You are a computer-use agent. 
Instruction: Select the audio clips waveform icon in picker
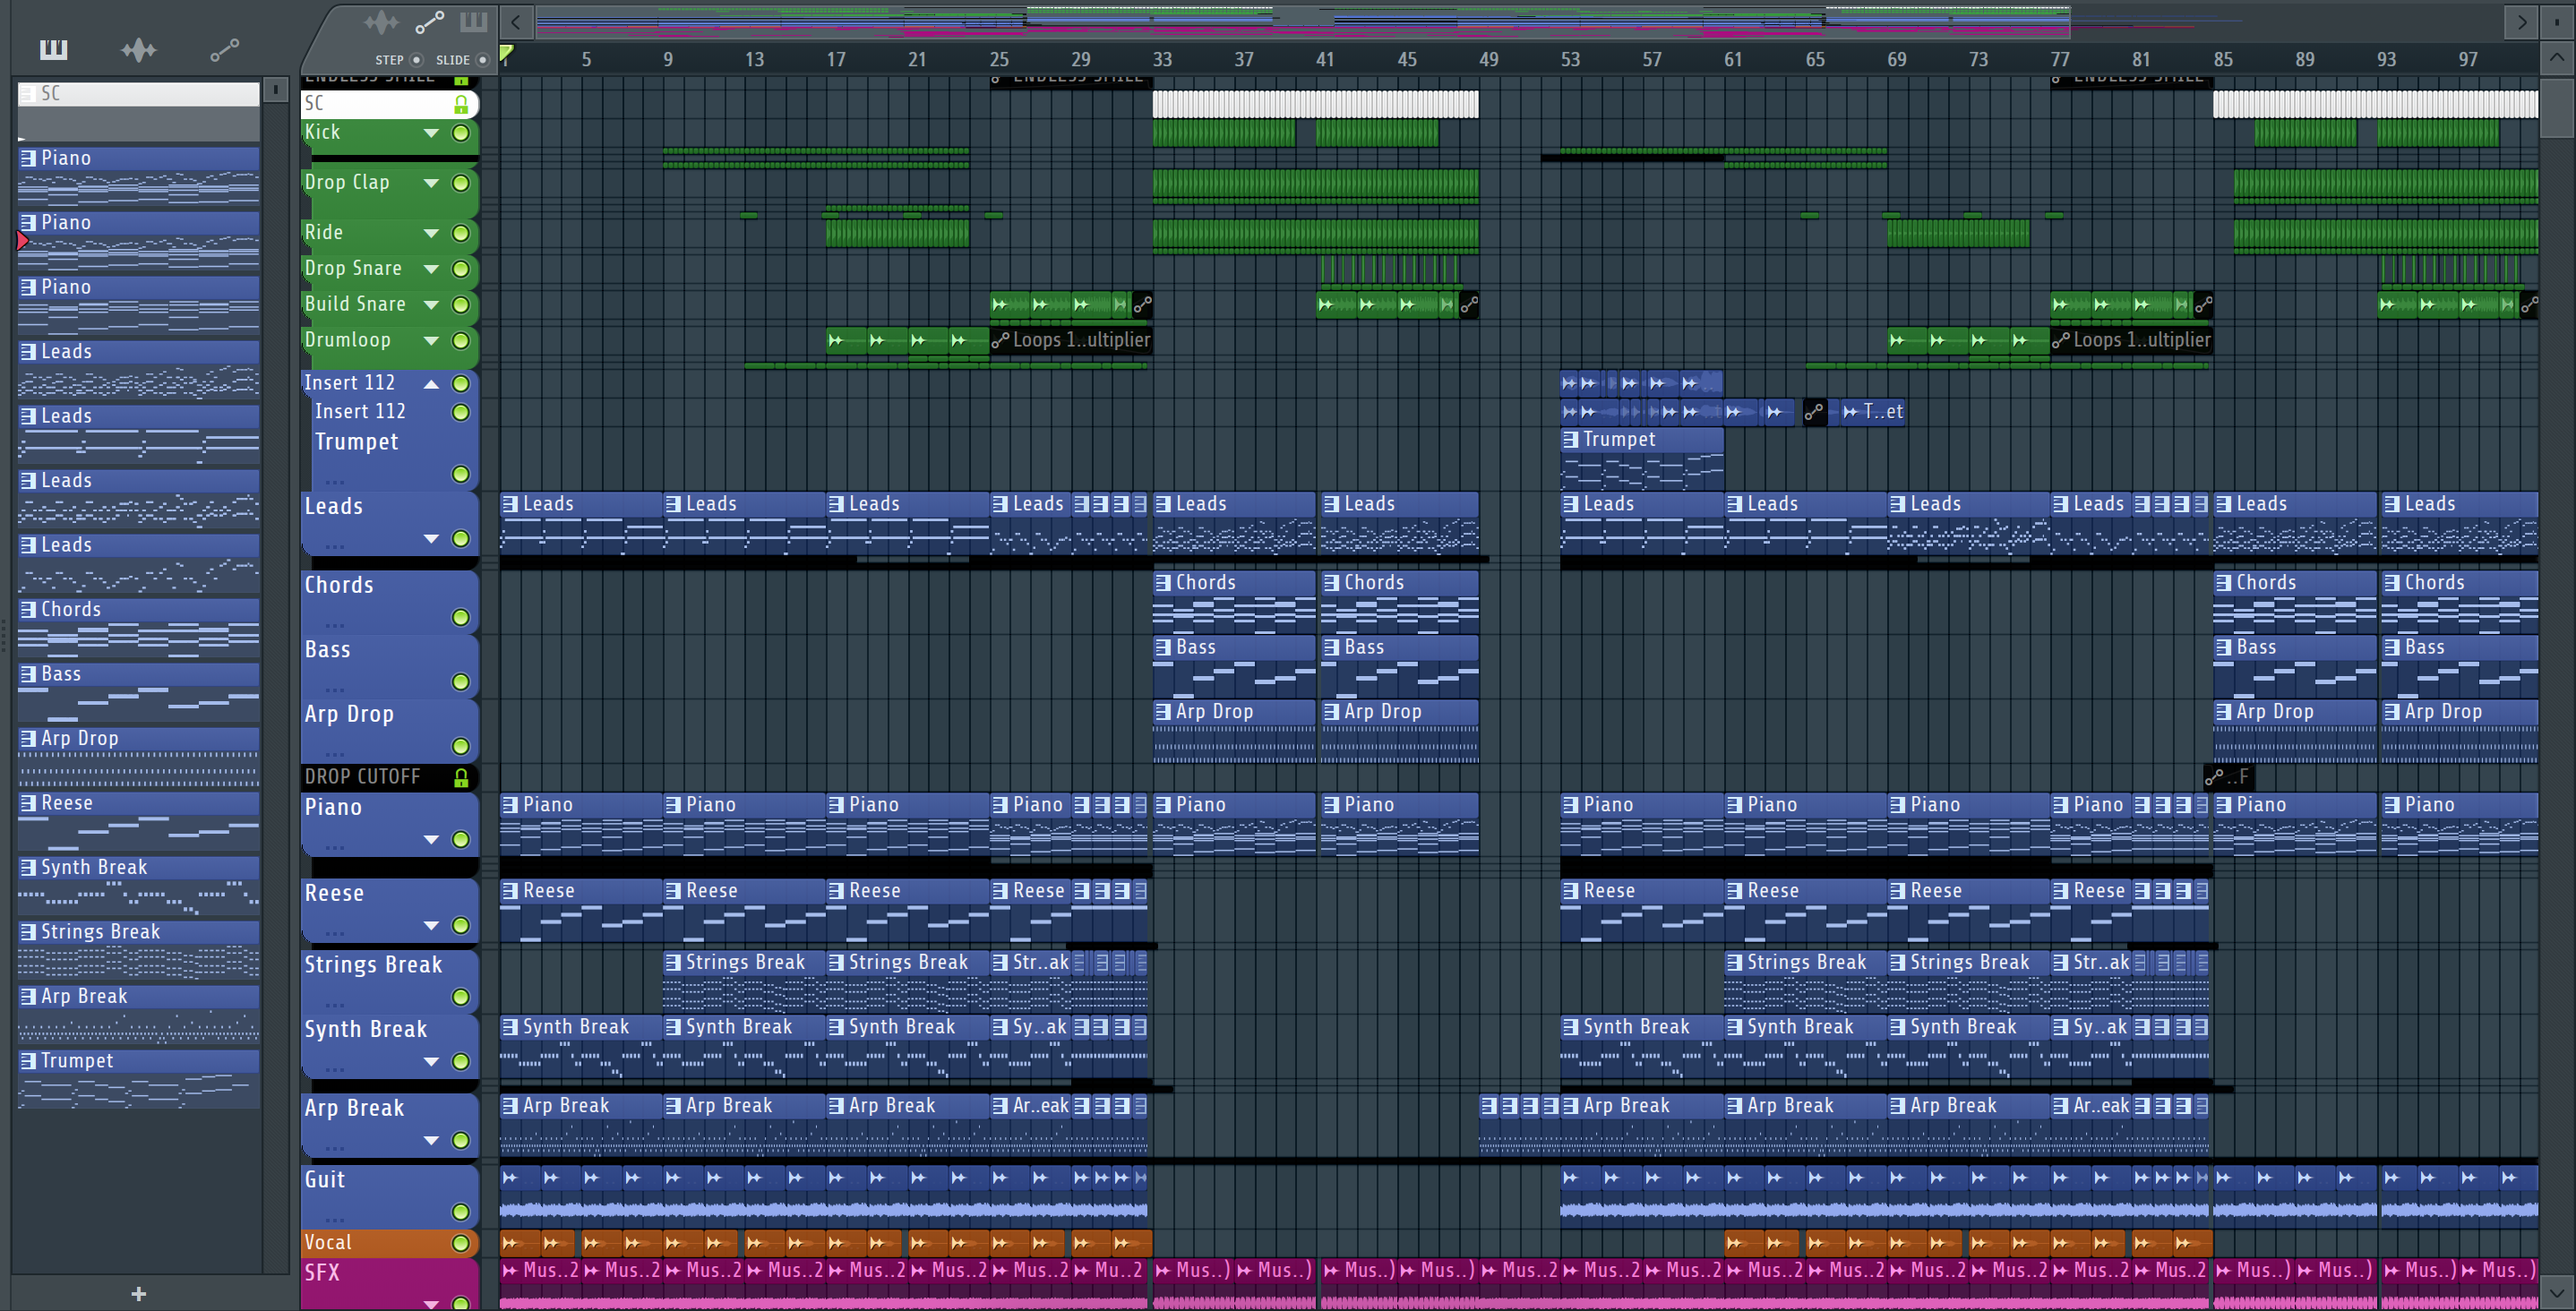138,49
